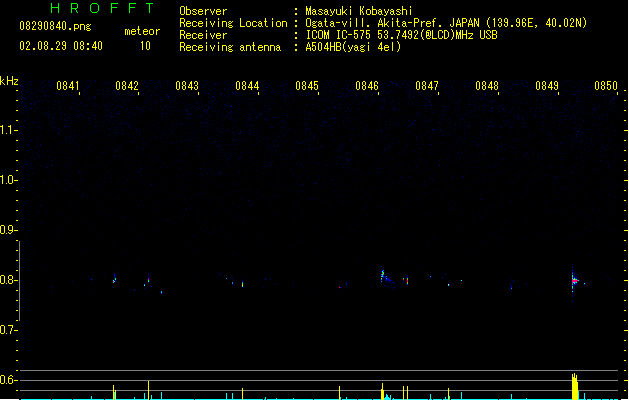
Task: Click the 0846 time axis label
Action: [367, 86]
